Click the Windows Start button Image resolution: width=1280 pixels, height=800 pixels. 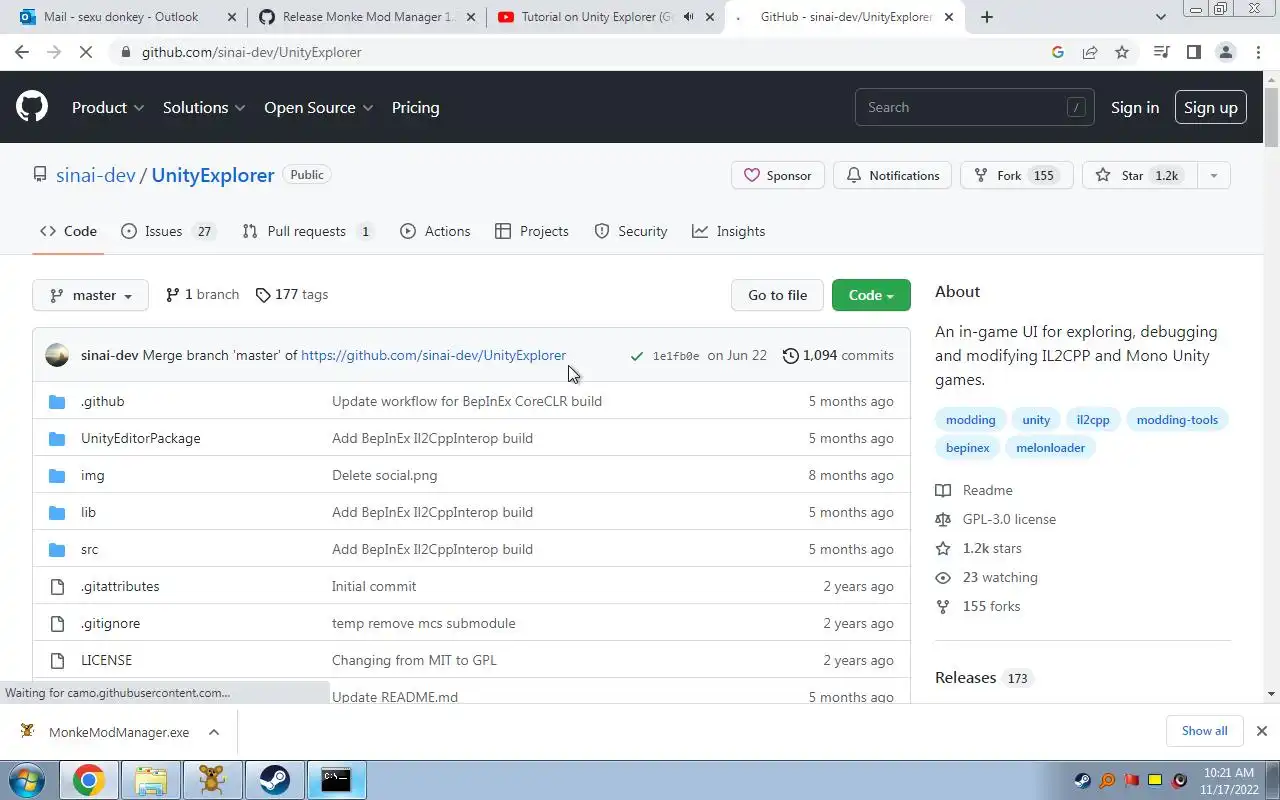[26, 780]
